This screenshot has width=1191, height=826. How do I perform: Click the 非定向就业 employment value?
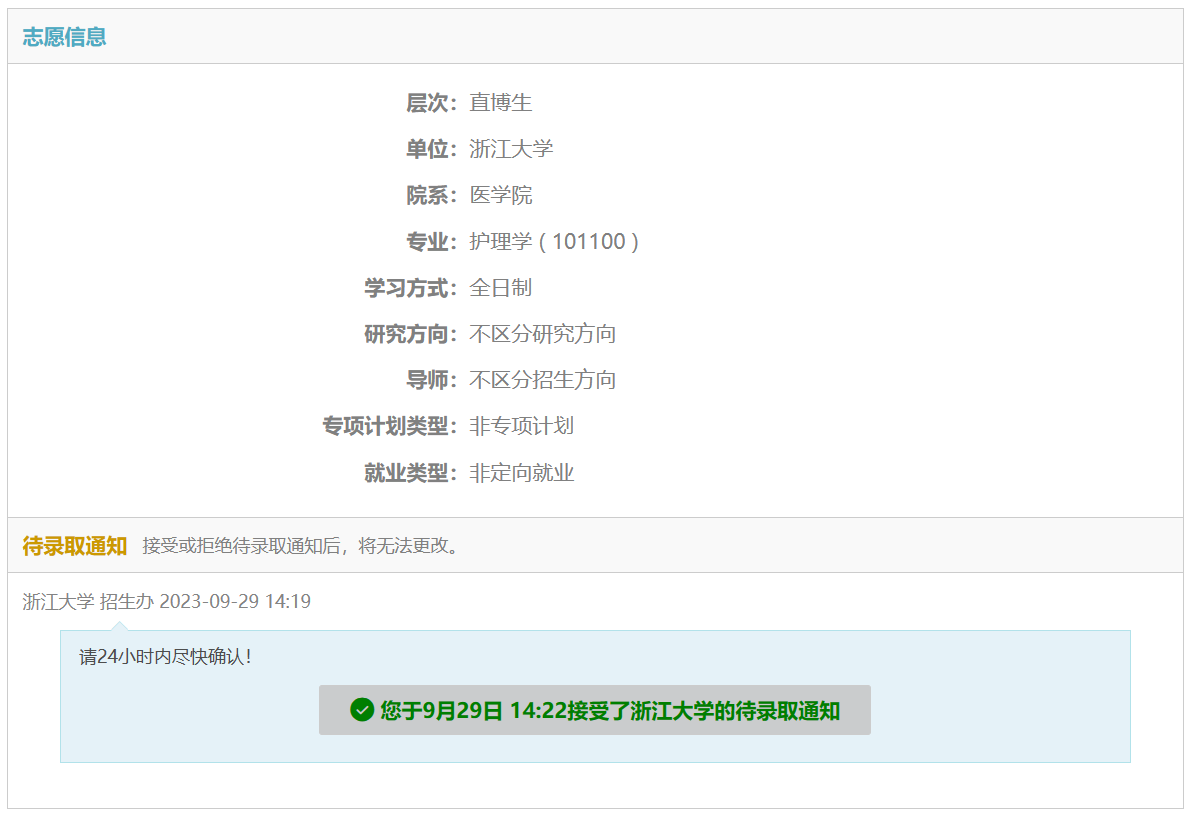(x=522, y=473)
